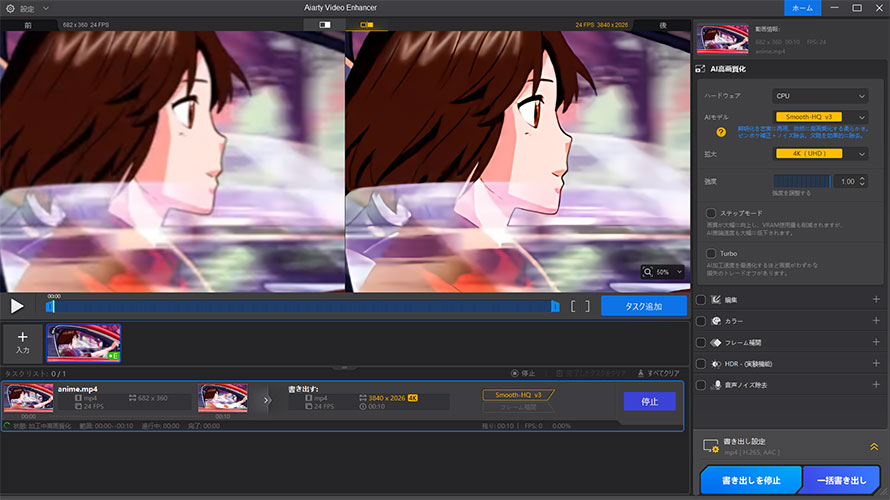This screenshot has height=500, width=890.
Task: Enable the HDR experimental checkbox
Action: click(701, 364)
